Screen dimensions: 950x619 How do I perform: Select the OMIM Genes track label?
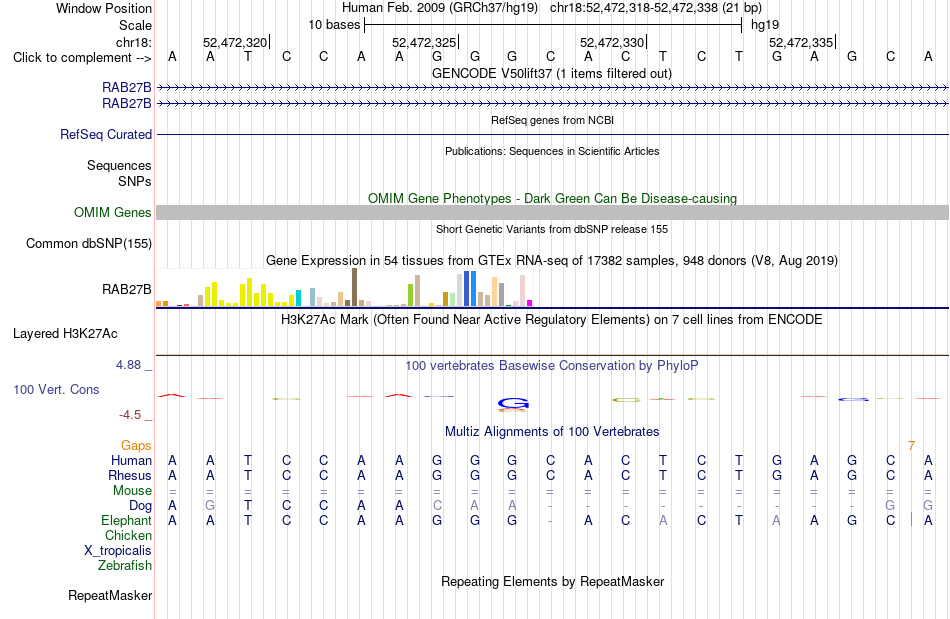pyautogui.click(x=113, y=213)
